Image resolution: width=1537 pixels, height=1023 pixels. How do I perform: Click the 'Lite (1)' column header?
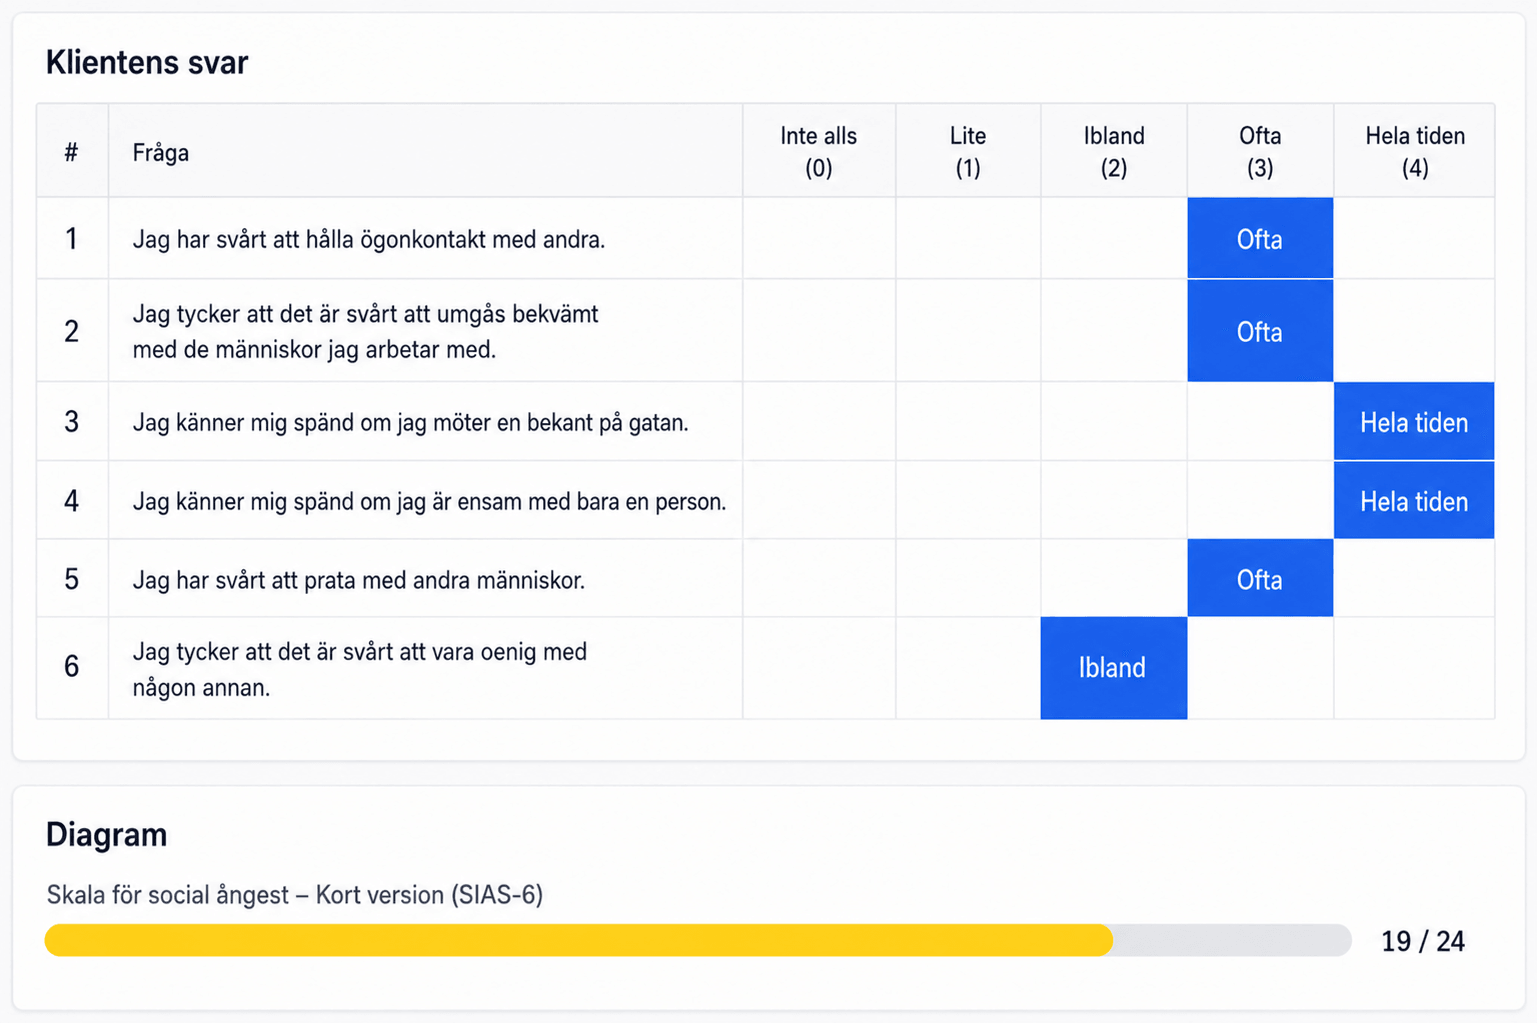[968, 152]
